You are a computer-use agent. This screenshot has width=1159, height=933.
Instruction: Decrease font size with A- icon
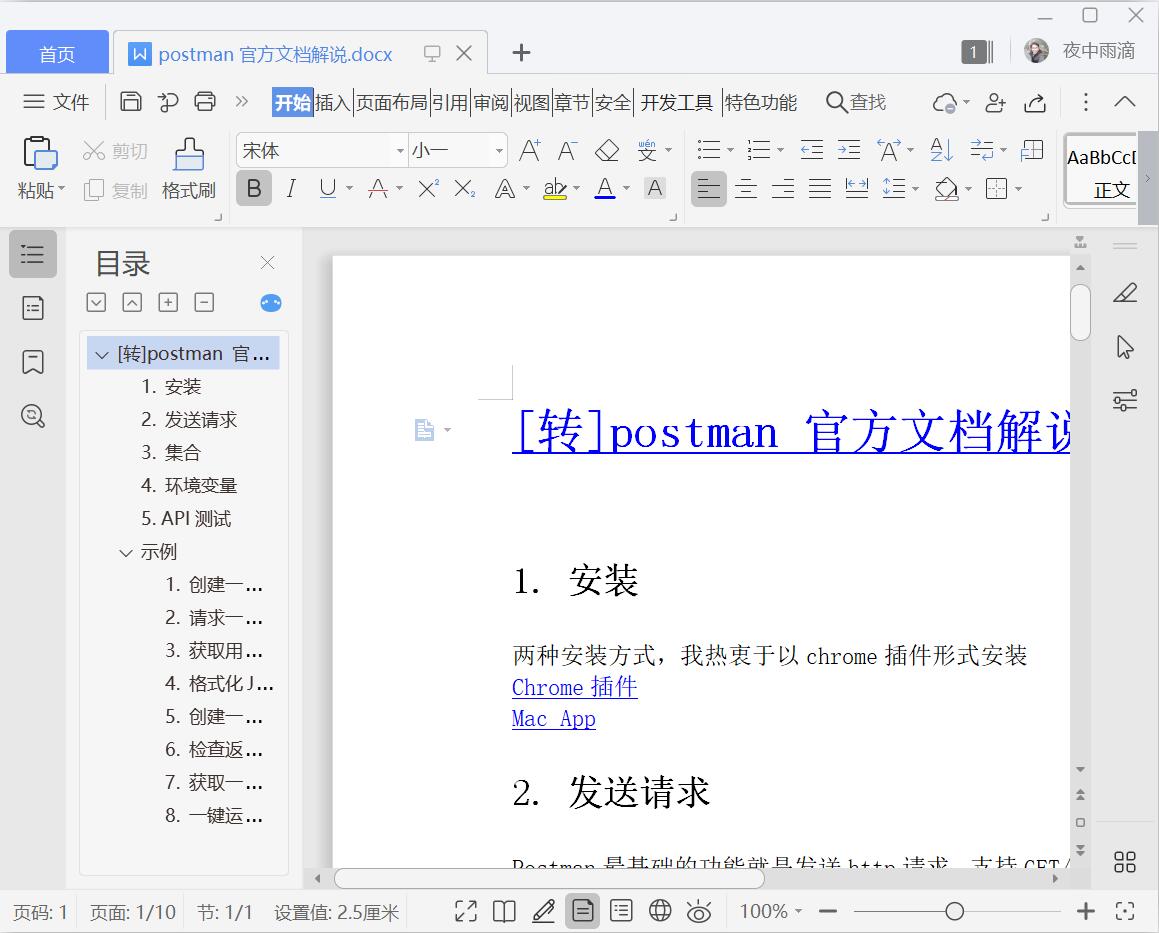tap(567, 150)
